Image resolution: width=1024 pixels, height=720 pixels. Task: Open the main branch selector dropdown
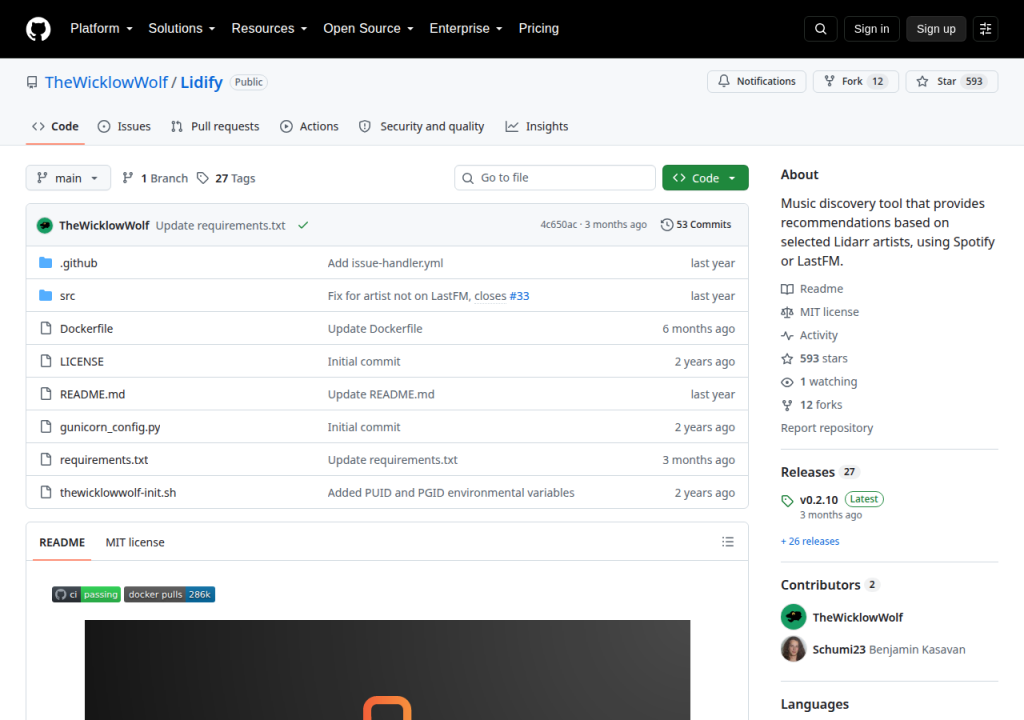(68, 178)
